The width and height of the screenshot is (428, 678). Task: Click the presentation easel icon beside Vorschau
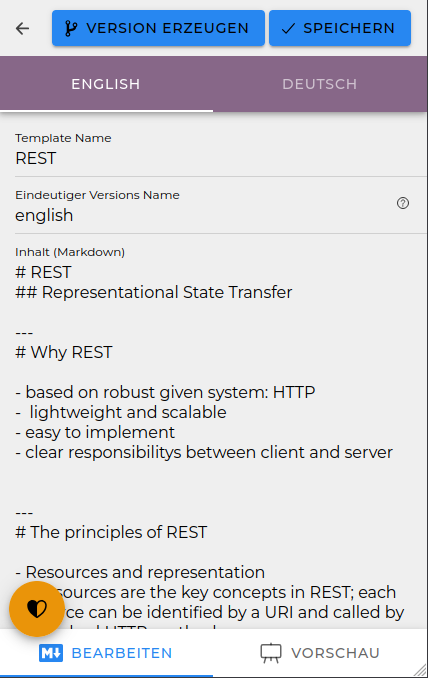[271, 653]
